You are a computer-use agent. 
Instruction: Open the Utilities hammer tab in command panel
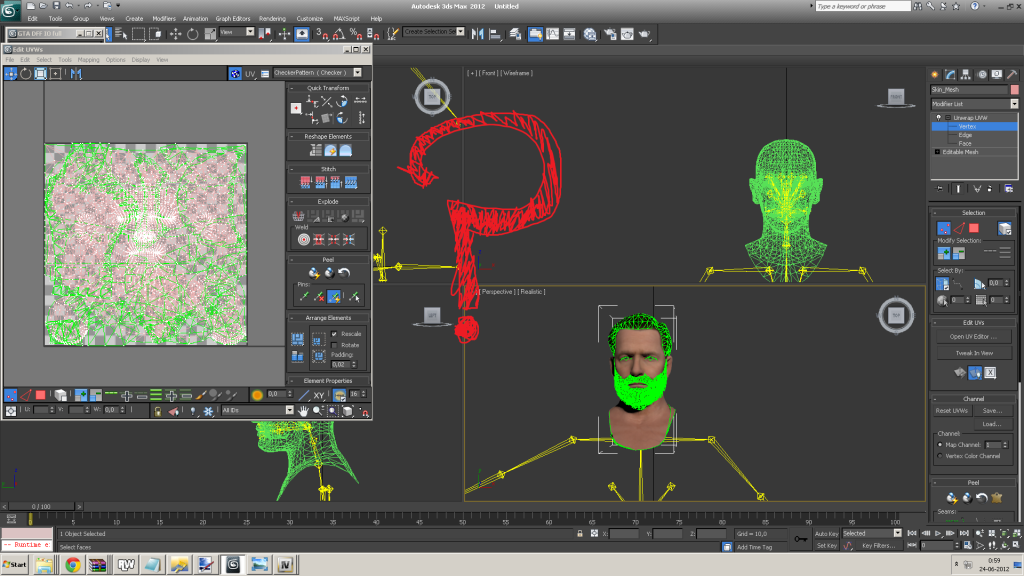point(1012,74)
